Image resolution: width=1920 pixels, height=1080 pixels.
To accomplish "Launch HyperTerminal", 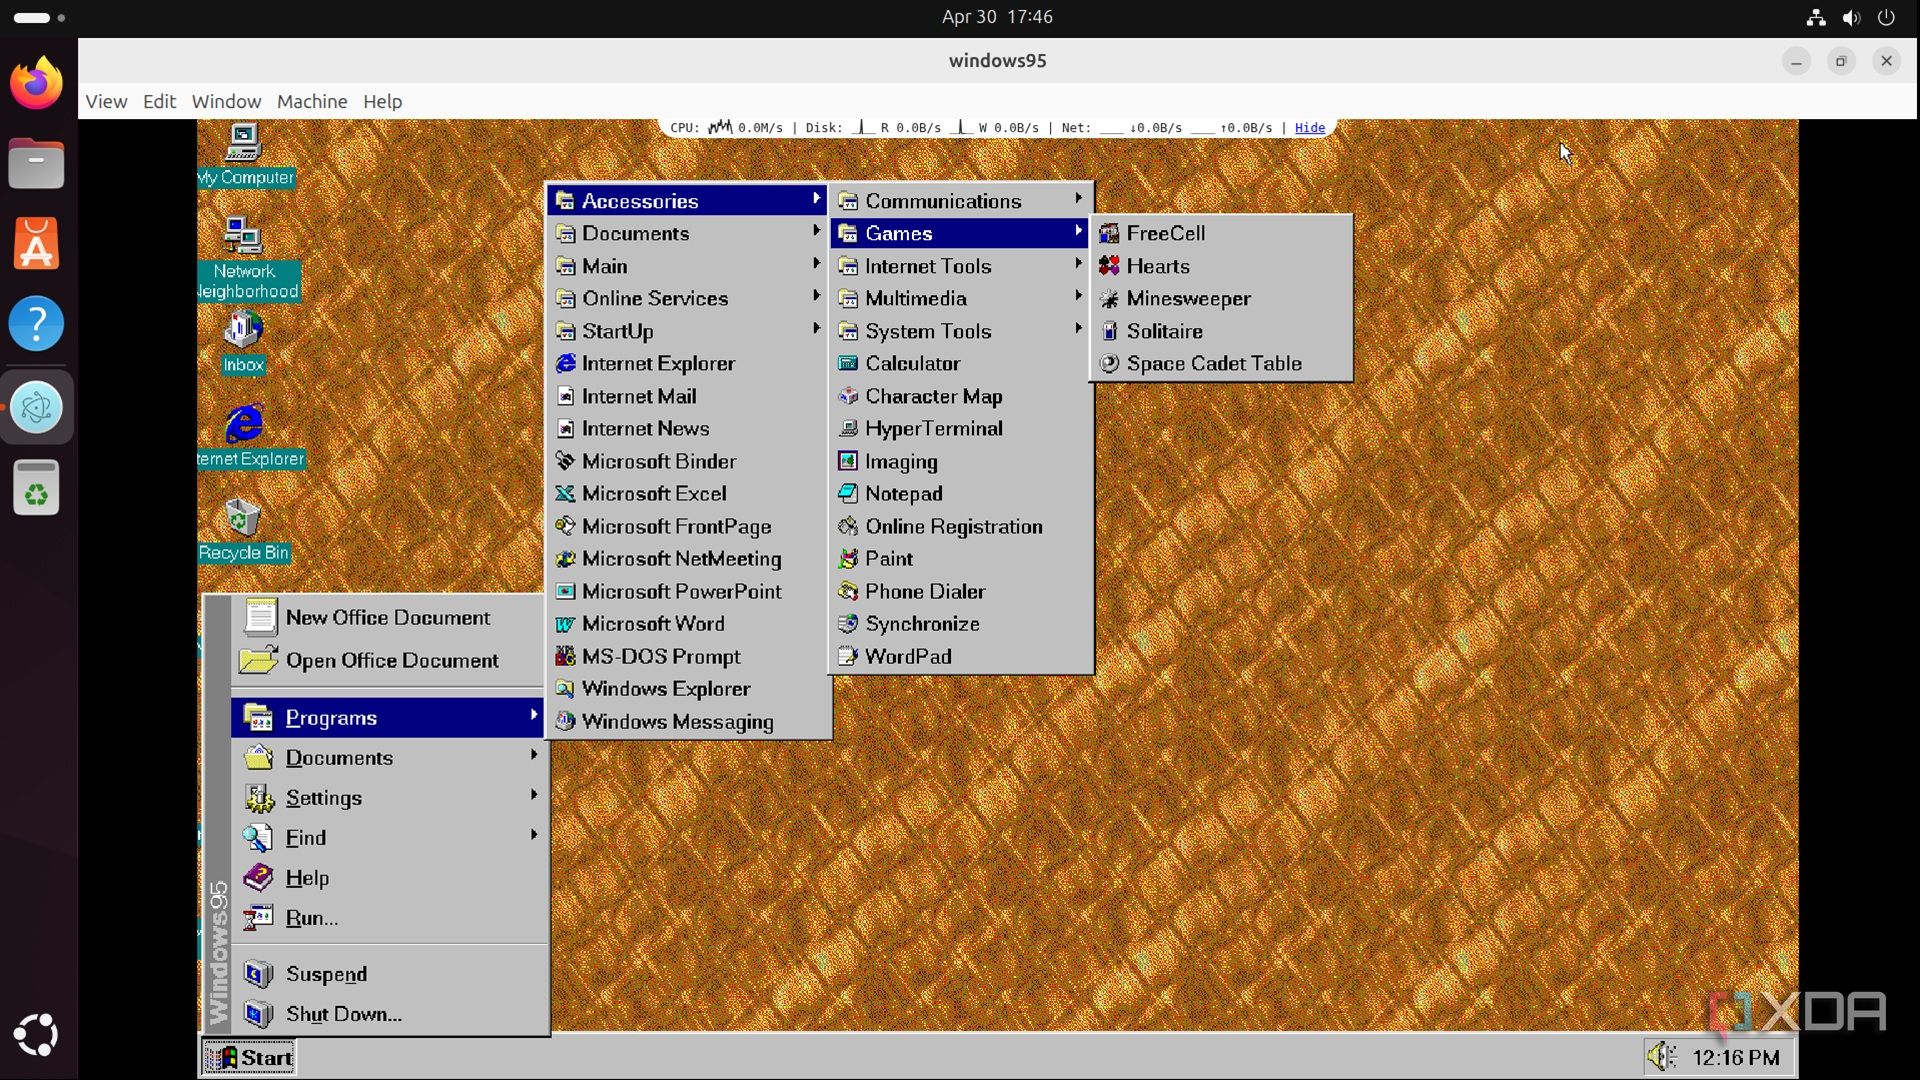I will (961, 429).
